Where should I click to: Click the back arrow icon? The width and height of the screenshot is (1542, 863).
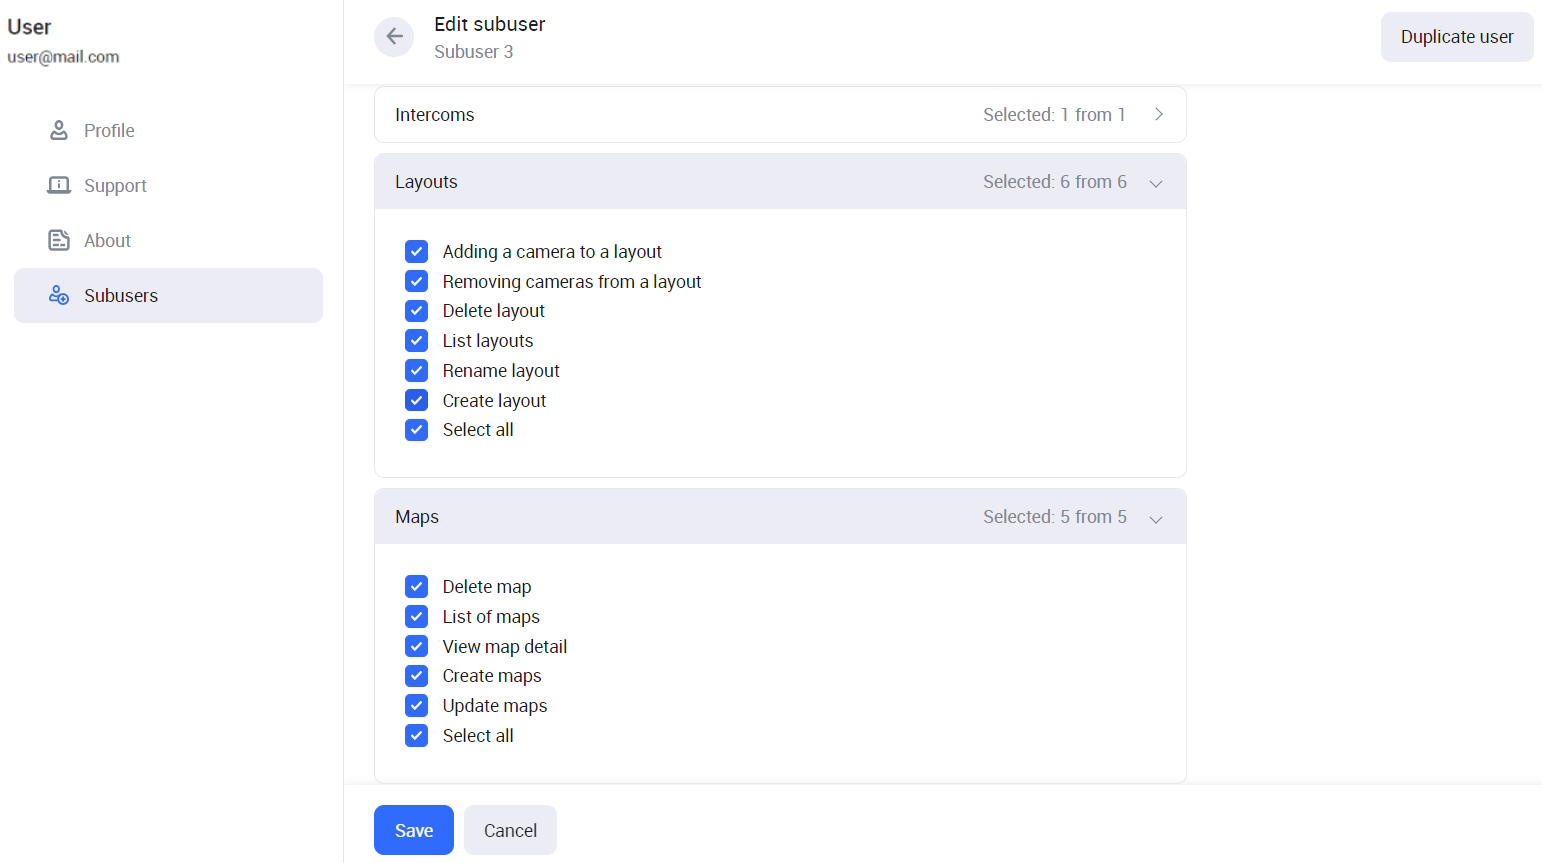394,37
